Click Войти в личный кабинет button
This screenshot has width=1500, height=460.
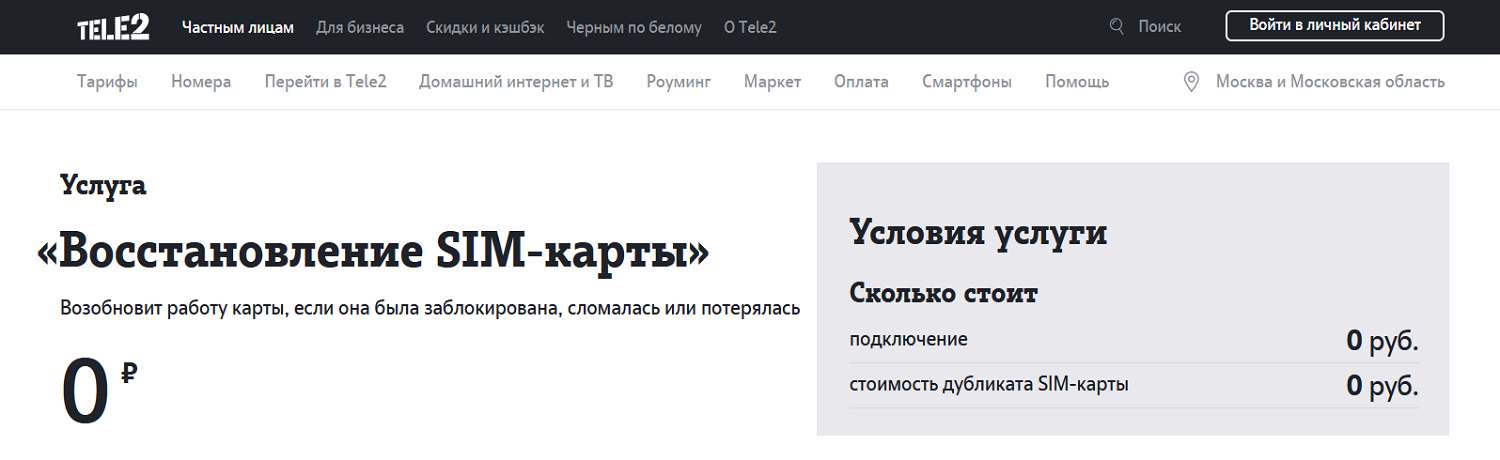[x=1335, y=26]
